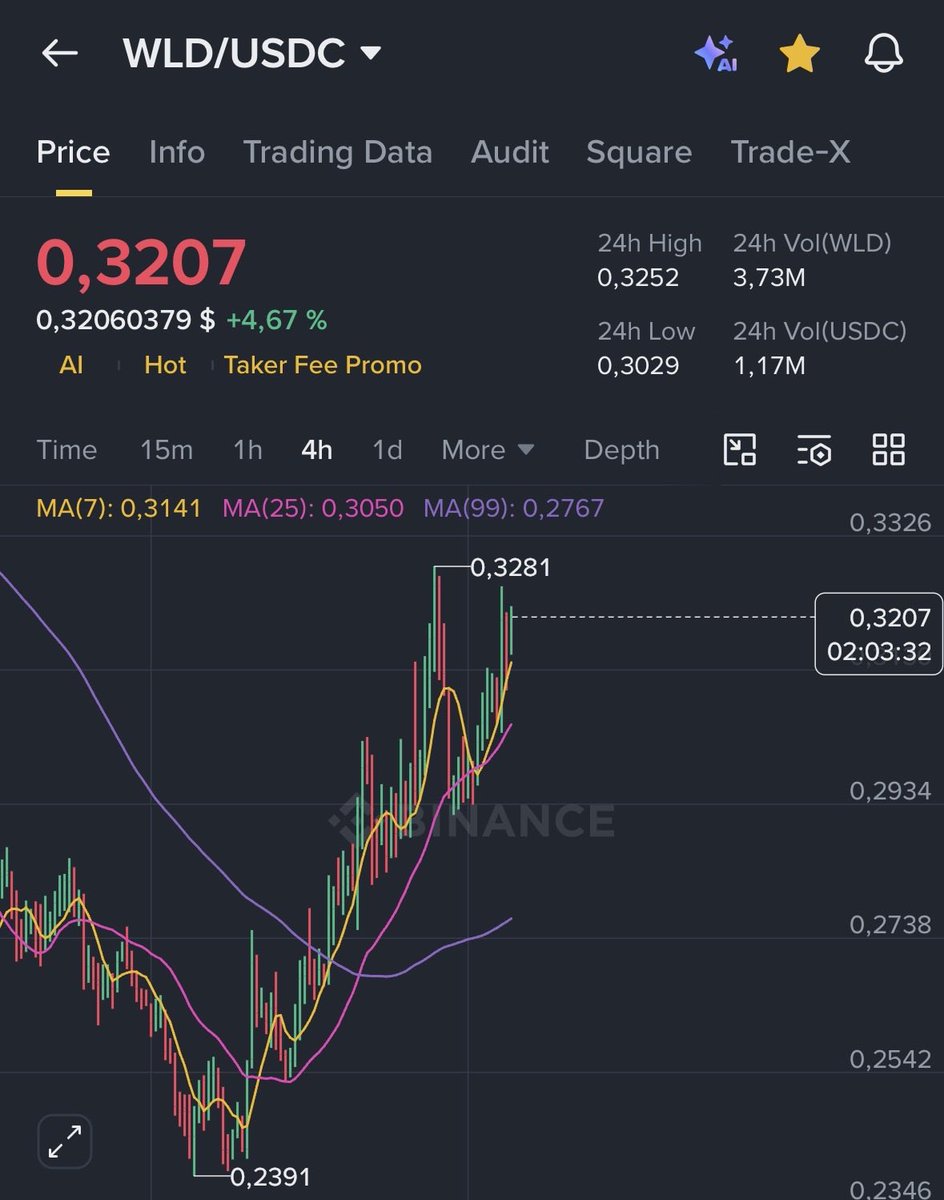Image resolution: width=944 pixels, height=1200 pixels.
Task: Click the 0,3326 price axis label
Action: [890, 522]
